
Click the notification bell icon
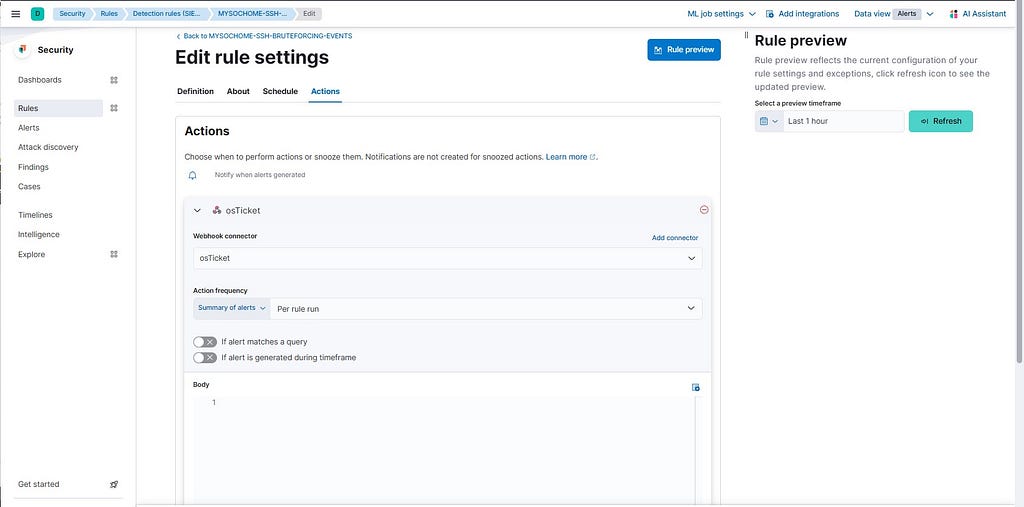coord(193,175)
